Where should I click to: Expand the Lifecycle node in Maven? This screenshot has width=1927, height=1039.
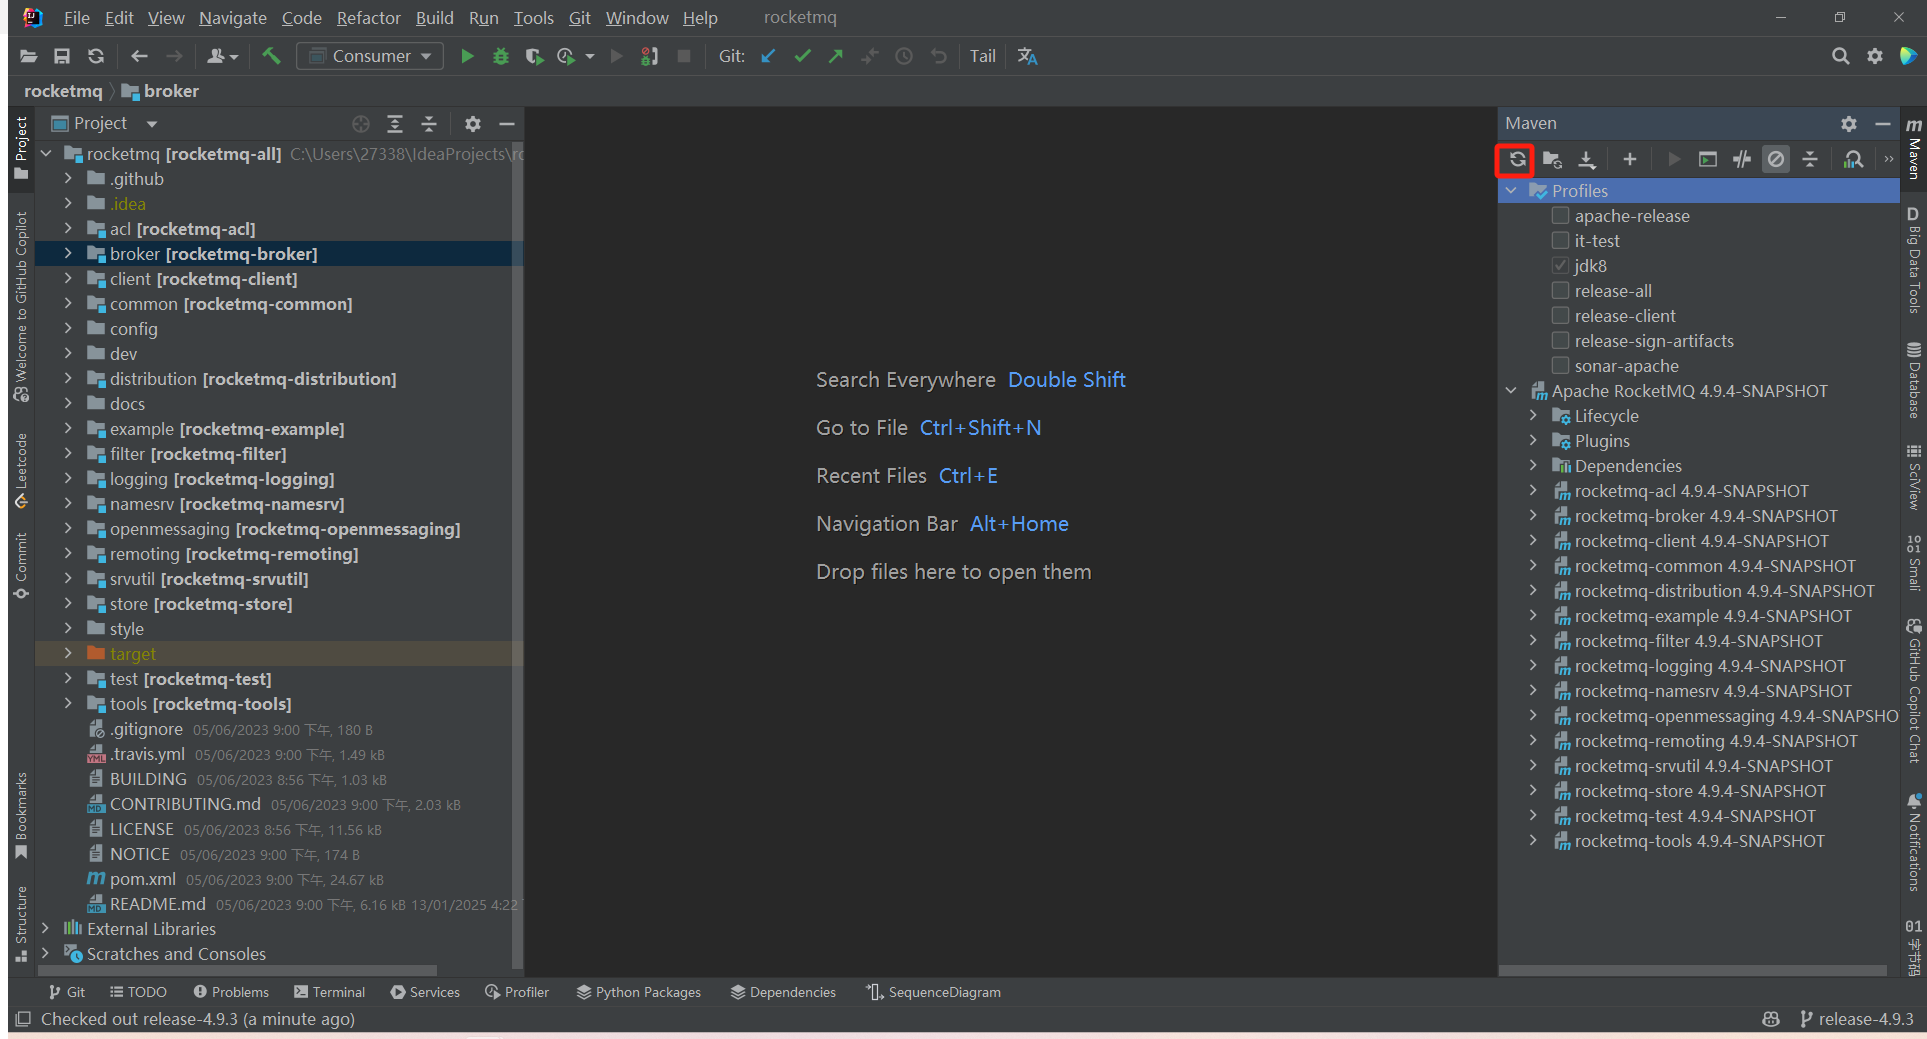click(x=1533, y=415)
